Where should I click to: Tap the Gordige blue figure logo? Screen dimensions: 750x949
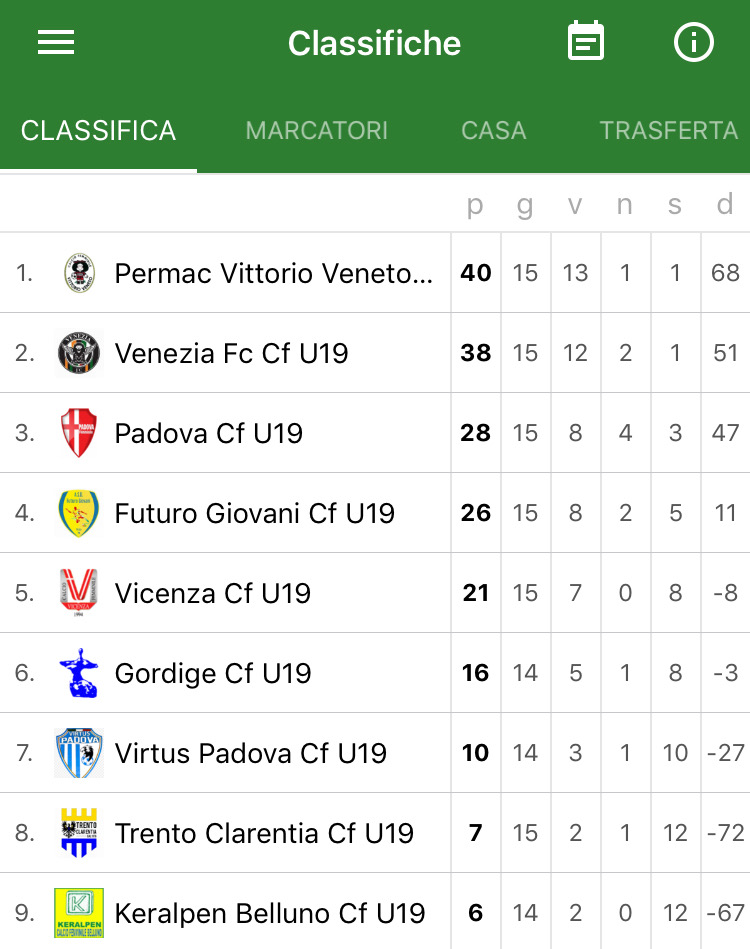click(79, 673)
